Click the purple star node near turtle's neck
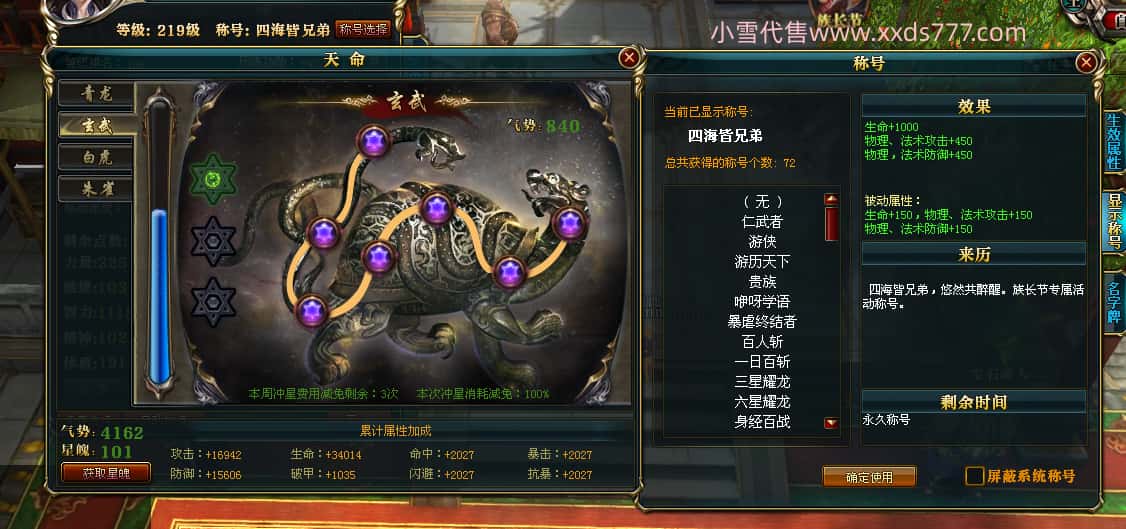Screen dimensions: 1126x529 [510, 271]
